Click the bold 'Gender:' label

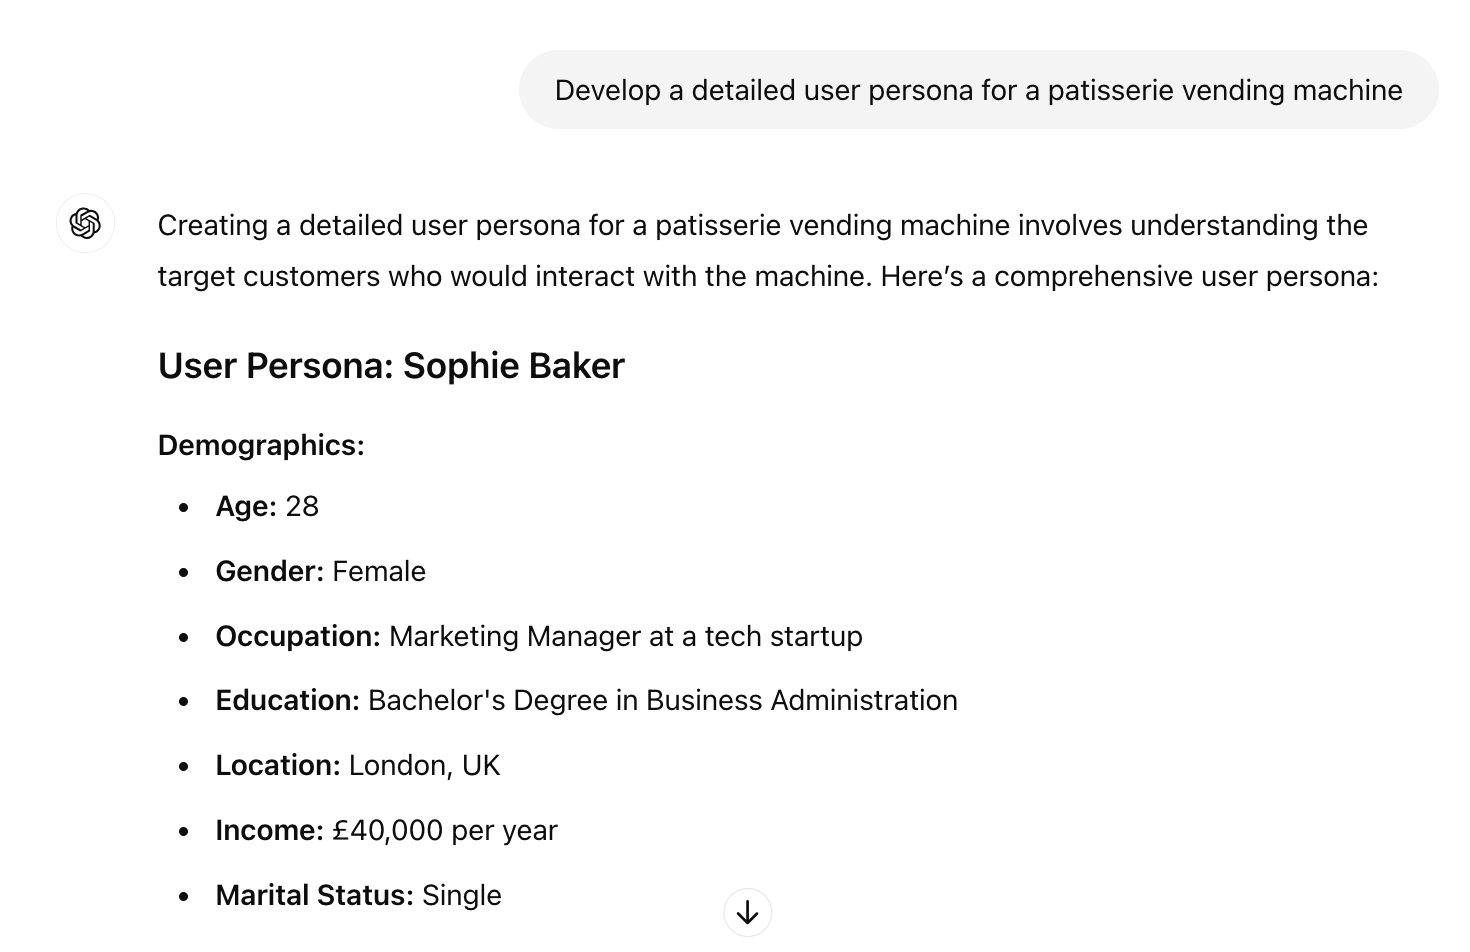tap(270, 572)
